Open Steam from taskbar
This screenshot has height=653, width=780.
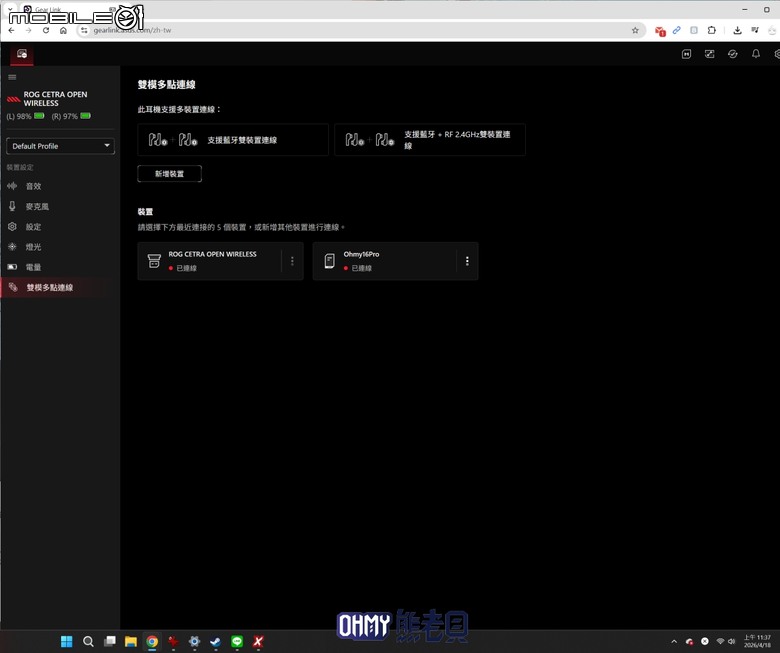tap(215, 642)
